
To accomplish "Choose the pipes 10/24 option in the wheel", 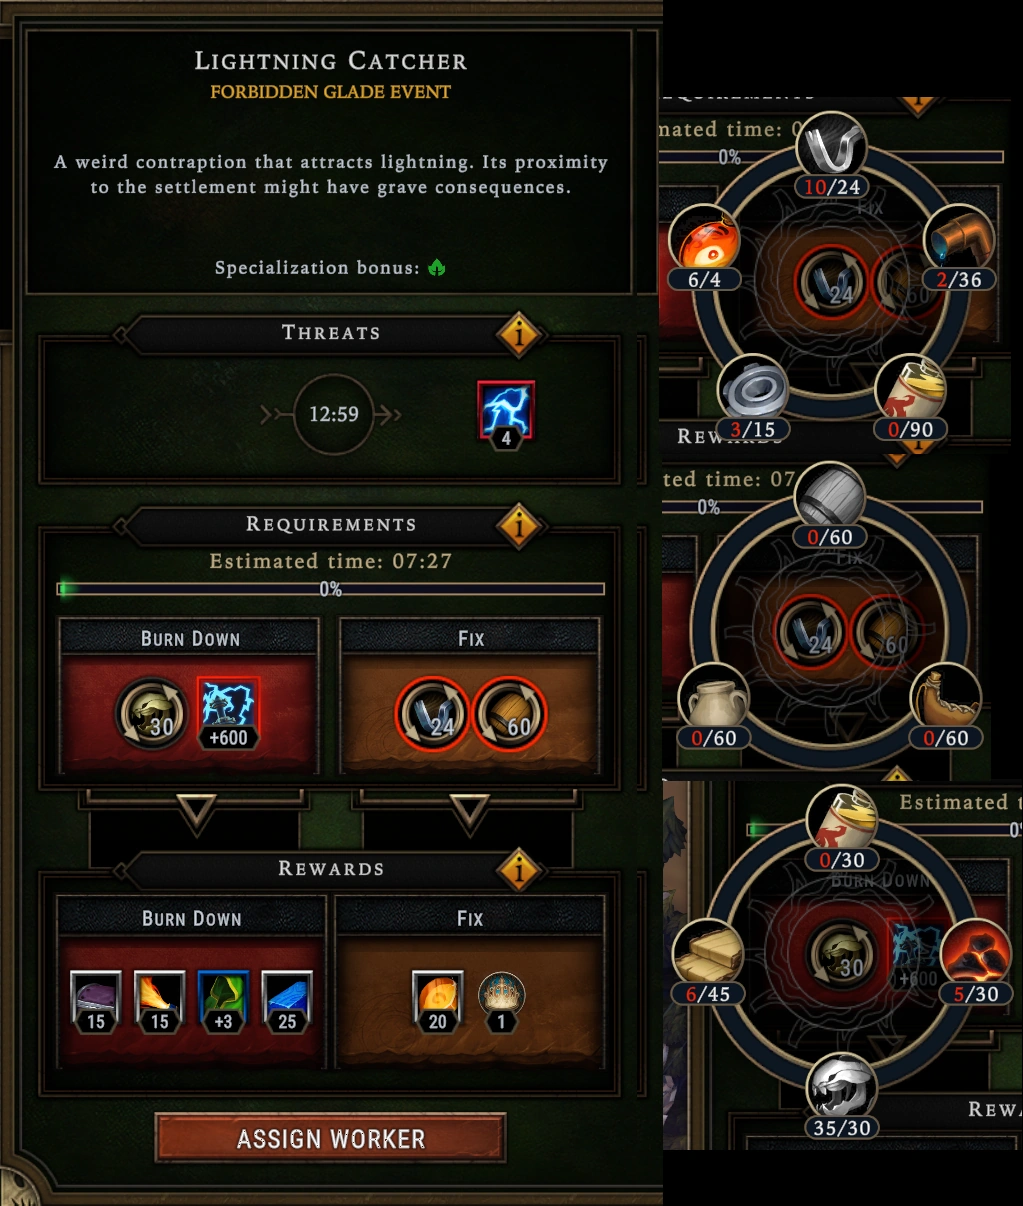I will [x=832, y=156].
